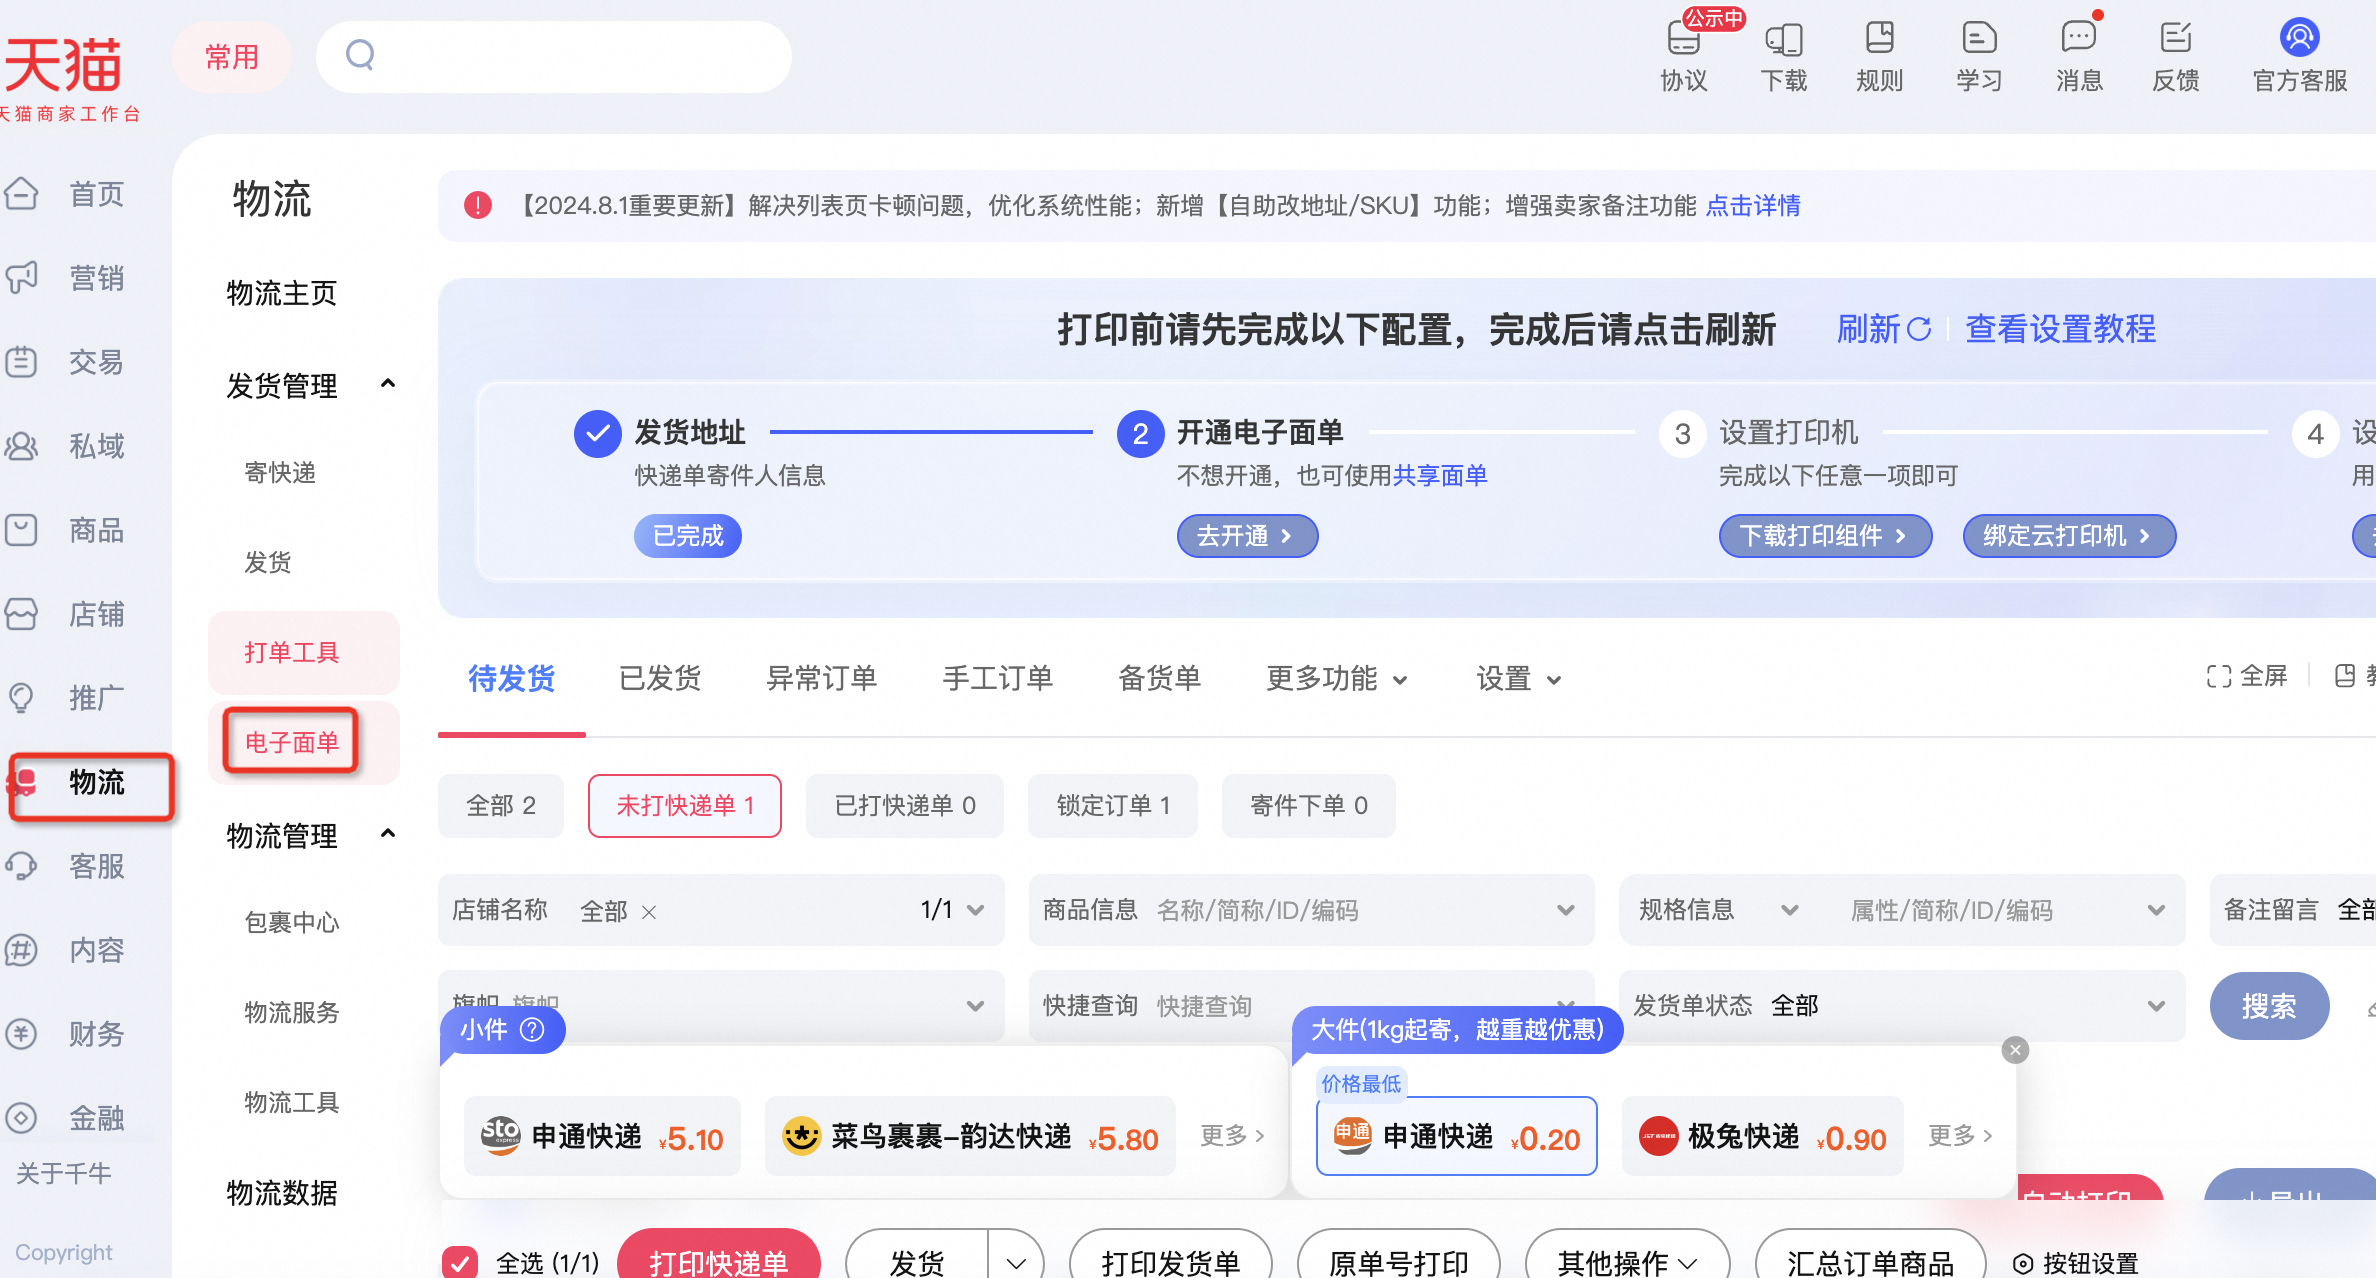Click the 全屏 fullscreen icon
This screenshot has height=1278, width=2376.
(x=2219, y=677)
